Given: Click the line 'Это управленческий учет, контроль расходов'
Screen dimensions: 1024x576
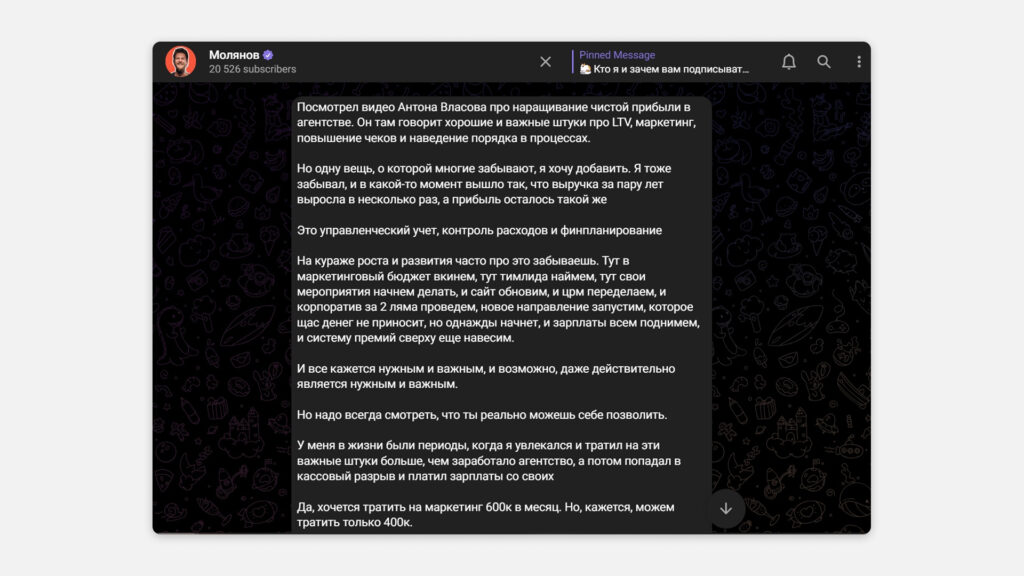Looking at the screenshot, I should click(x=479, y=231).
